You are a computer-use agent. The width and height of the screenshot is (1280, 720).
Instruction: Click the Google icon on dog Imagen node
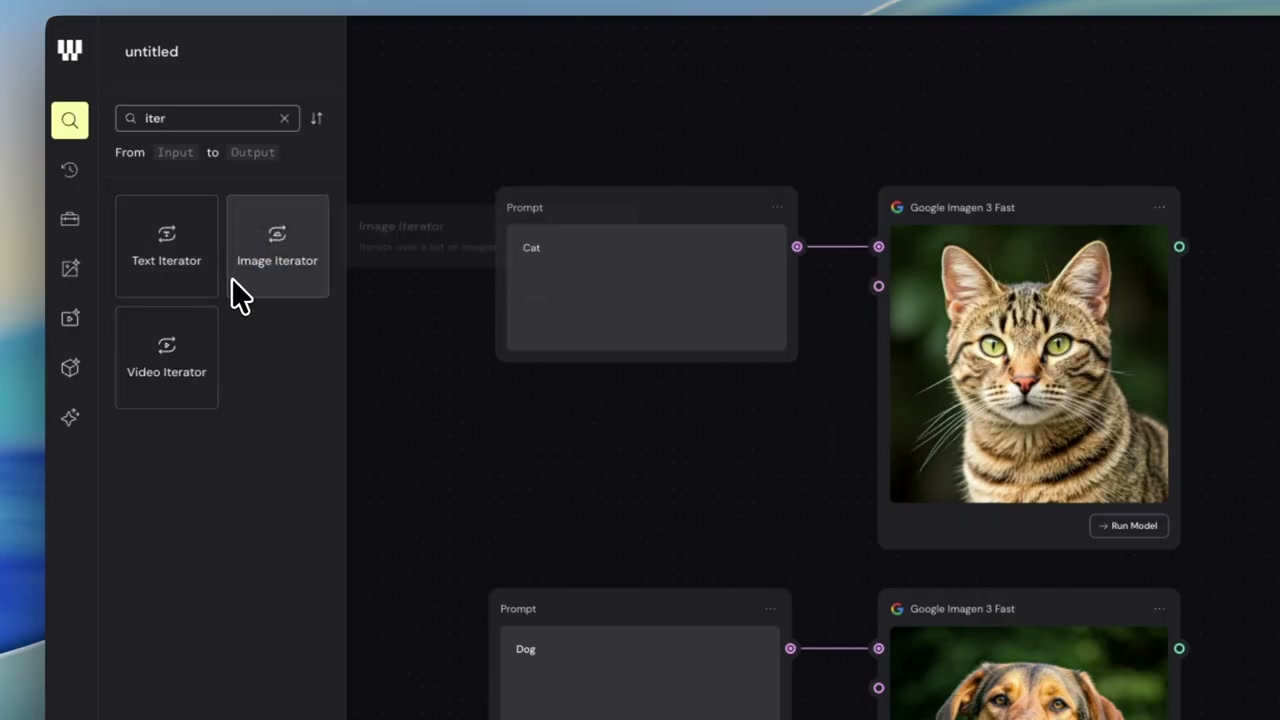pyautogui.click(x=897, y=608)
